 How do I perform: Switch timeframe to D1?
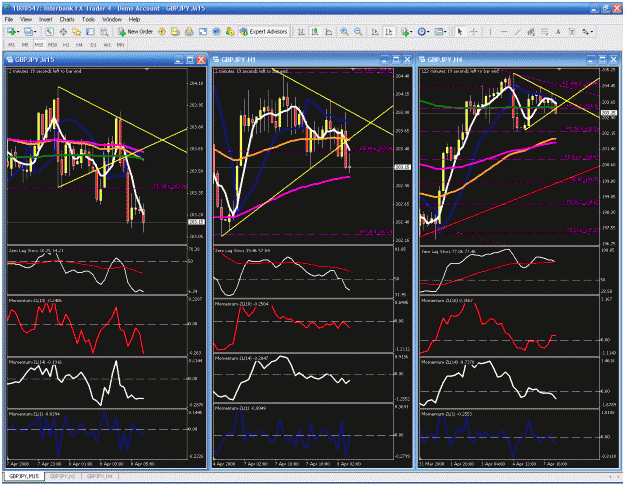93,45
